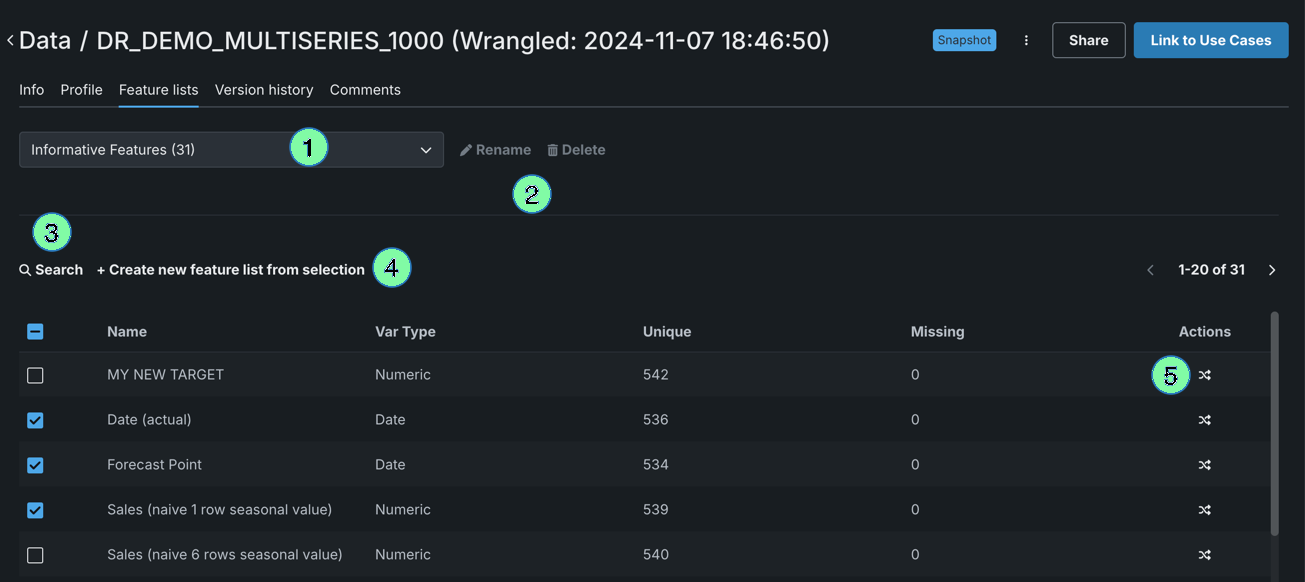
Task: Click the shuffle action icon for Forecast Point
Action: 1204,465
